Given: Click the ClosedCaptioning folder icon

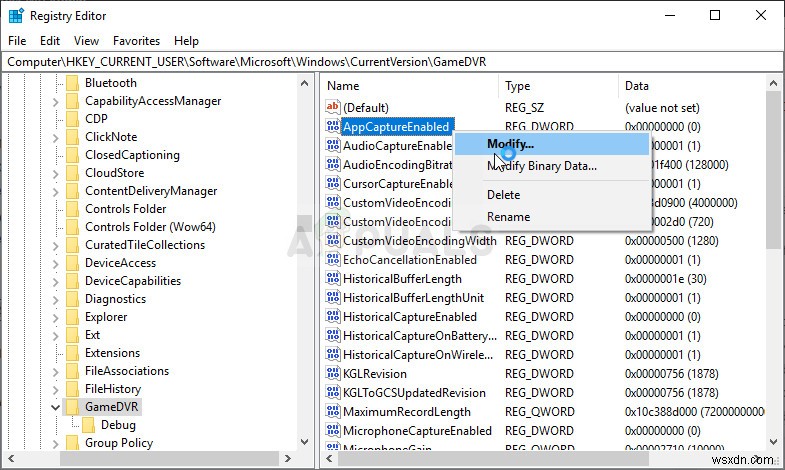Looking at the screenshot, I should pyautogui.click(x=73, y=155).
